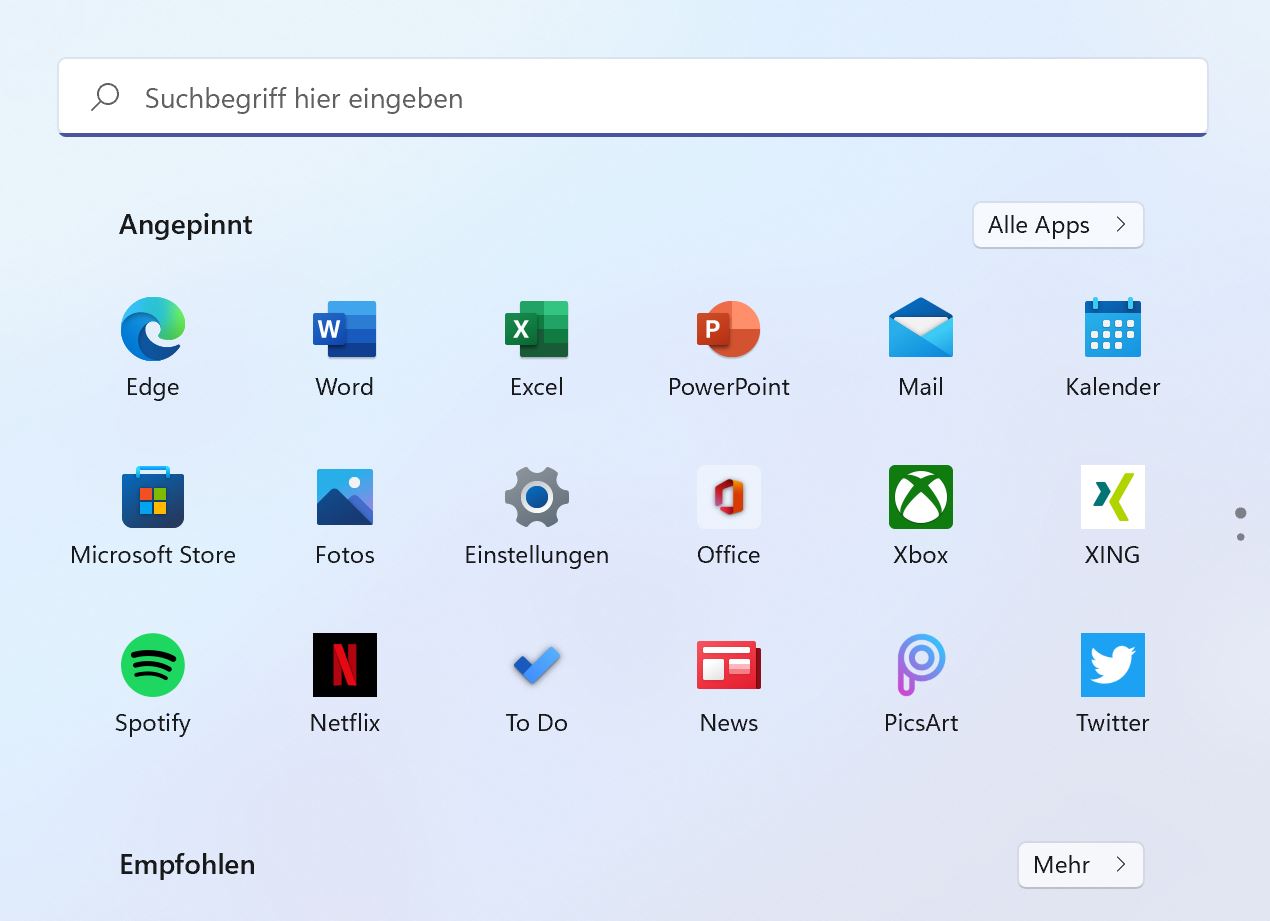Click the magnifier search icon
This screenshot has height=921, width=1270.
click(105, 97)
